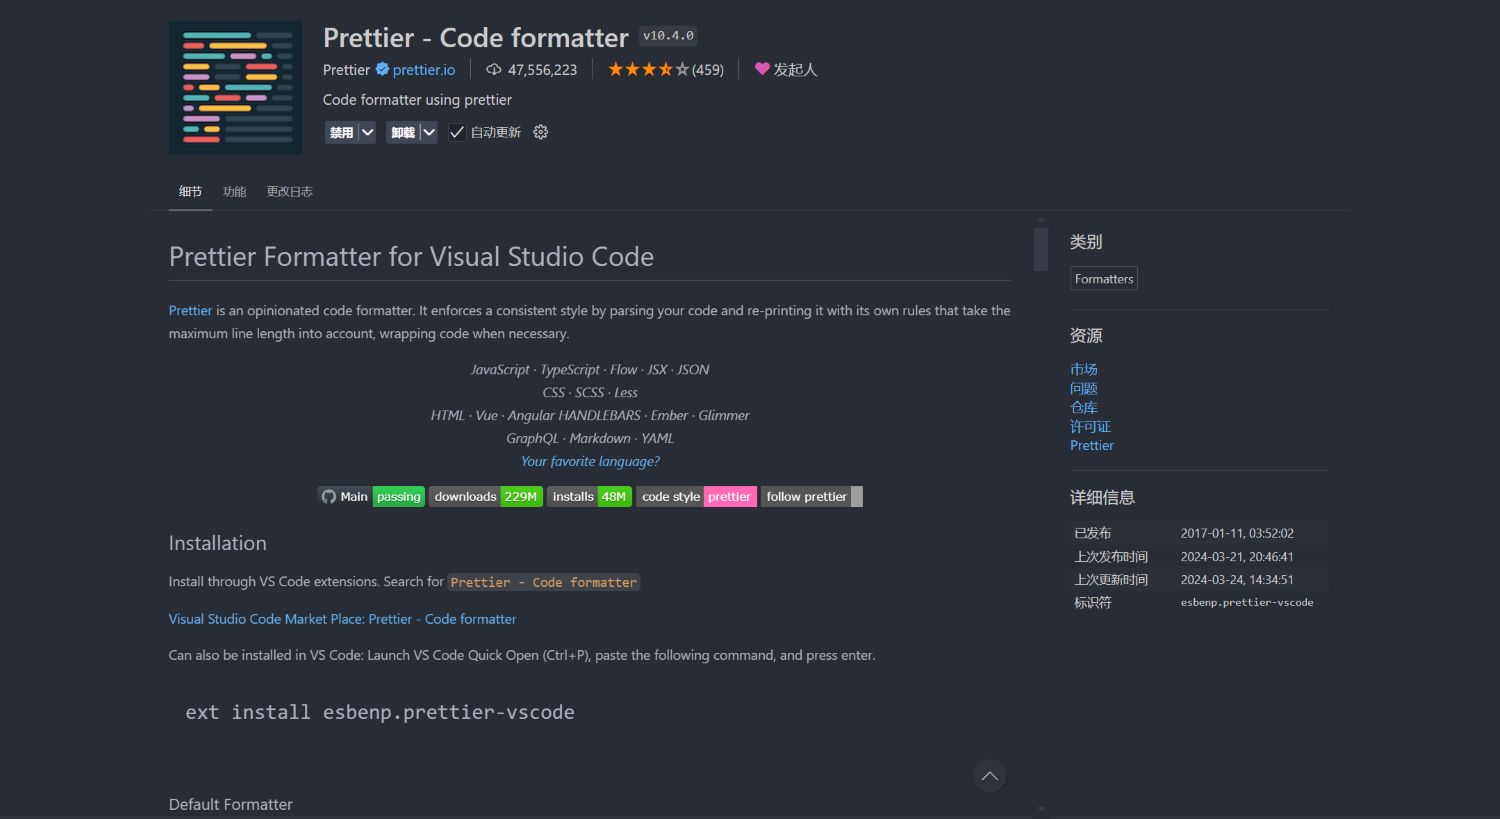Click the Prettier extension logo icon

click(x=235, y=87)
